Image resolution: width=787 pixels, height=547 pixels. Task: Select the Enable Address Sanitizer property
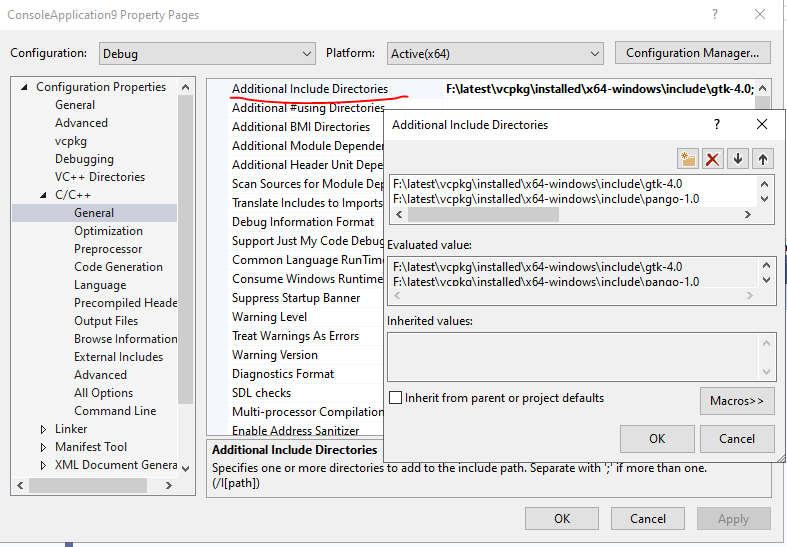click(295, 431)
